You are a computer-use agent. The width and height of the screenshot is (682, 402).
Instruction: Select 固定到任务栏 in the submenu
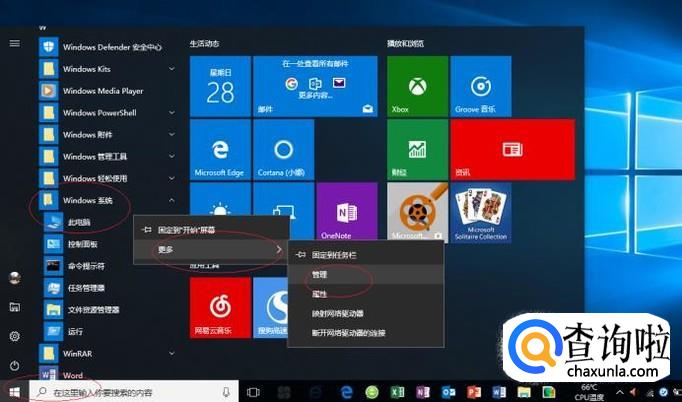(366, 255)
